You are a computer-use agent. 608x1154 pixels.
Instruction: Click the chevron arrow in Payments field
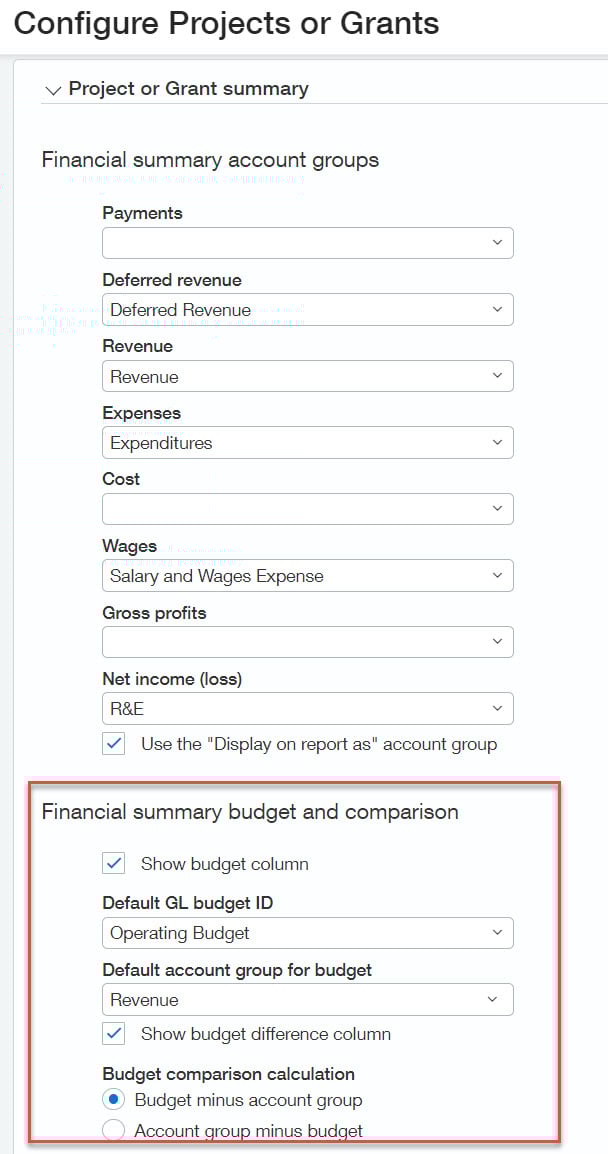pos(497,243)
